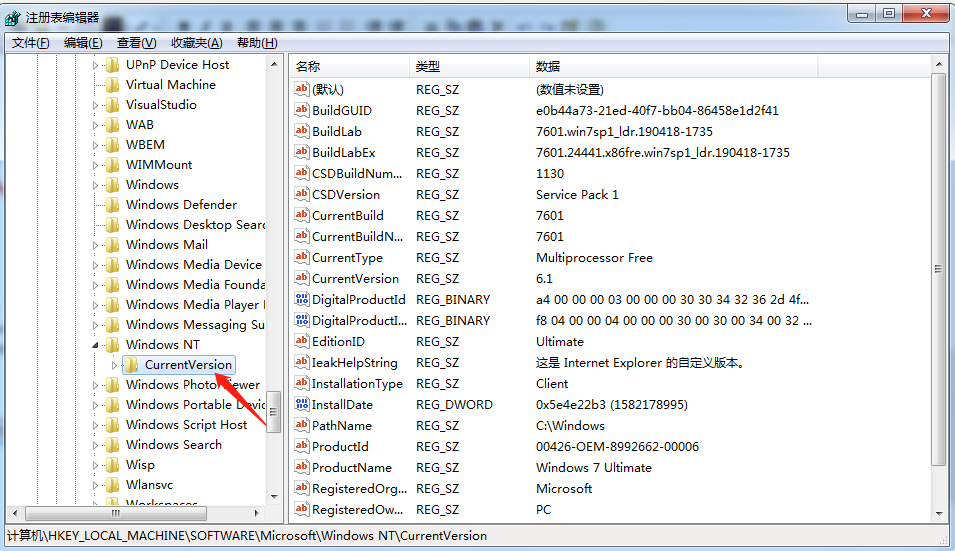Click the CurrentVersion key folder icon
This screenshot has width=955, height=551.
(x=131, y=365)
